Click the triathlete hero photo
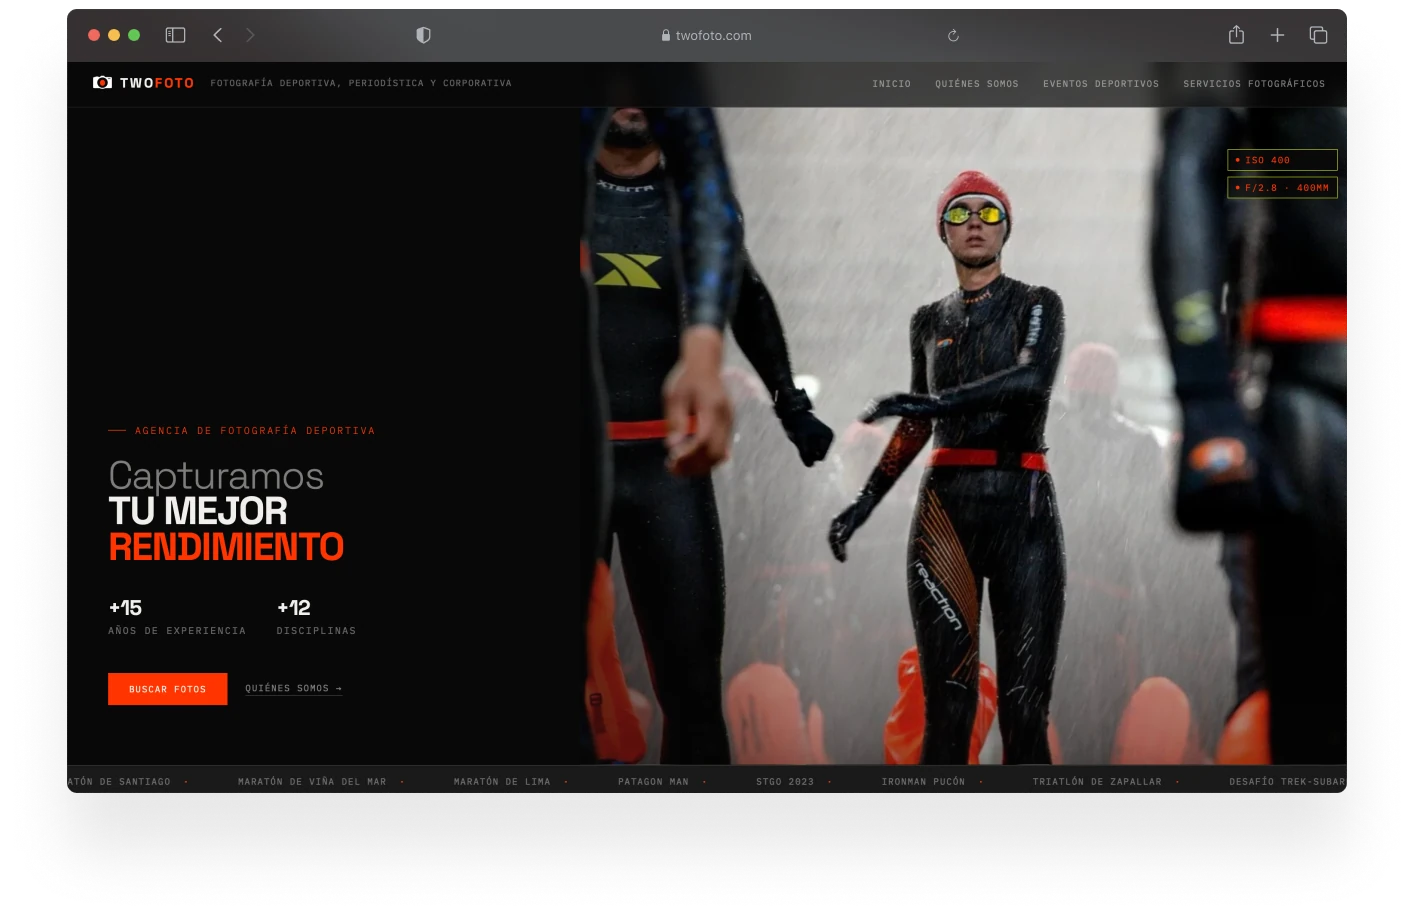The height and width of the screenshot is (918, 1414). click(963, 436)
